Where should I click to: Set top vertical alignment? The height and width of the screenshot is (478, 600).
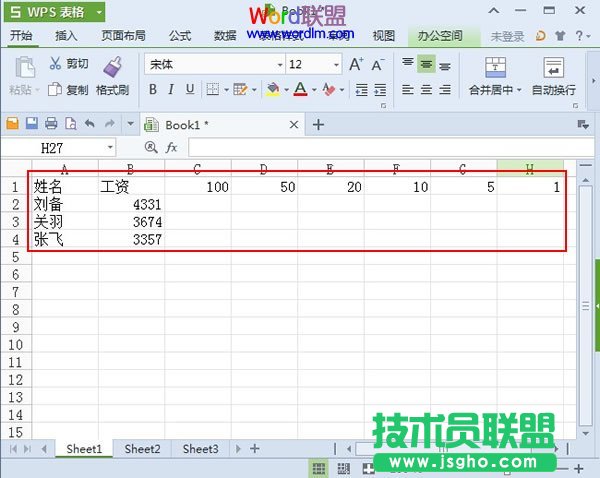pyautogui.click(x=408, y=63)
